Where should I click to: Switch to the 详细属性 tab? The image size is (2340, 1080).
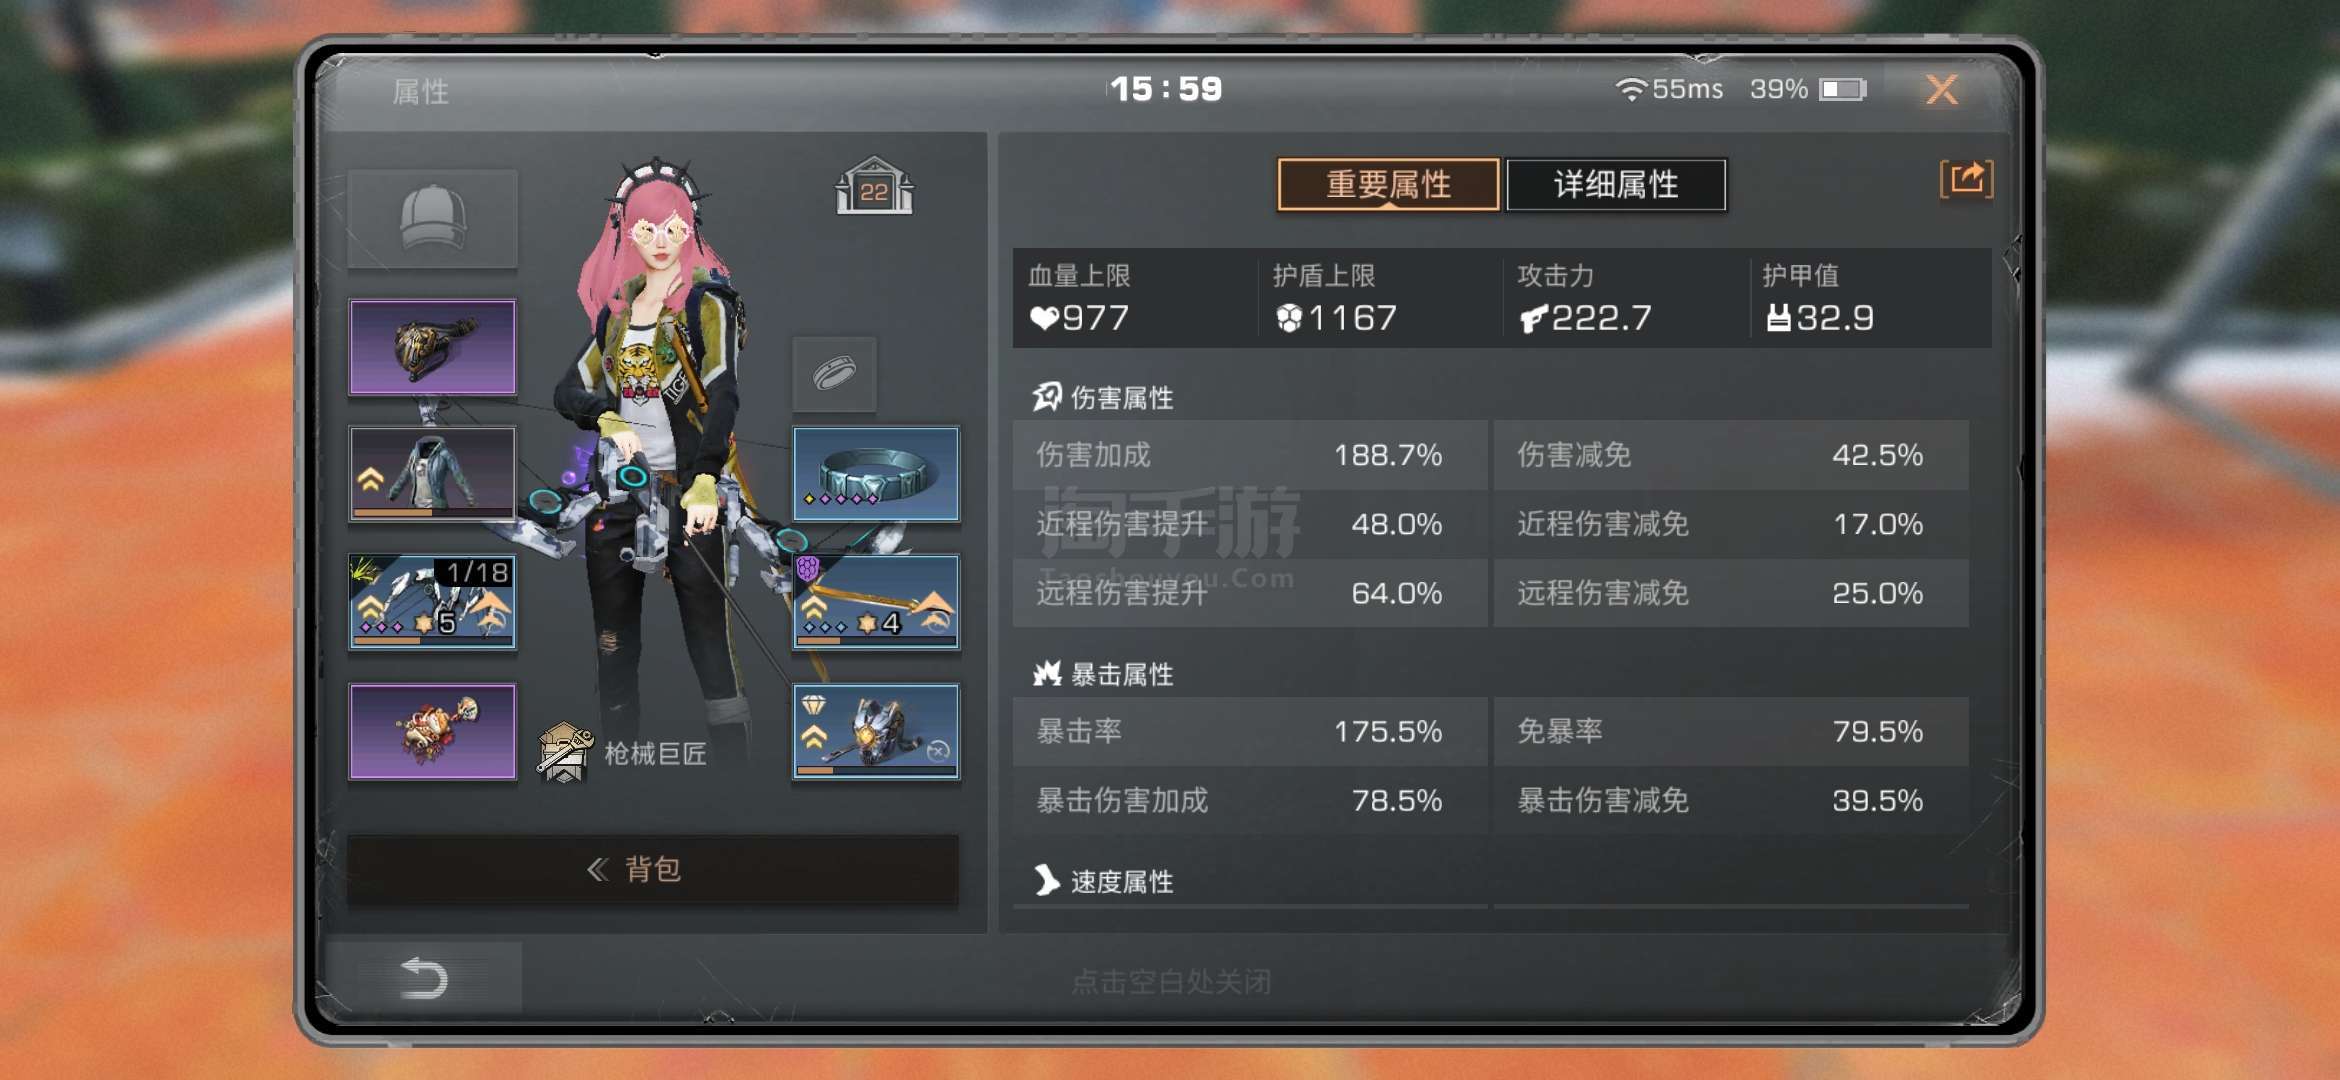coord(1616,185)
